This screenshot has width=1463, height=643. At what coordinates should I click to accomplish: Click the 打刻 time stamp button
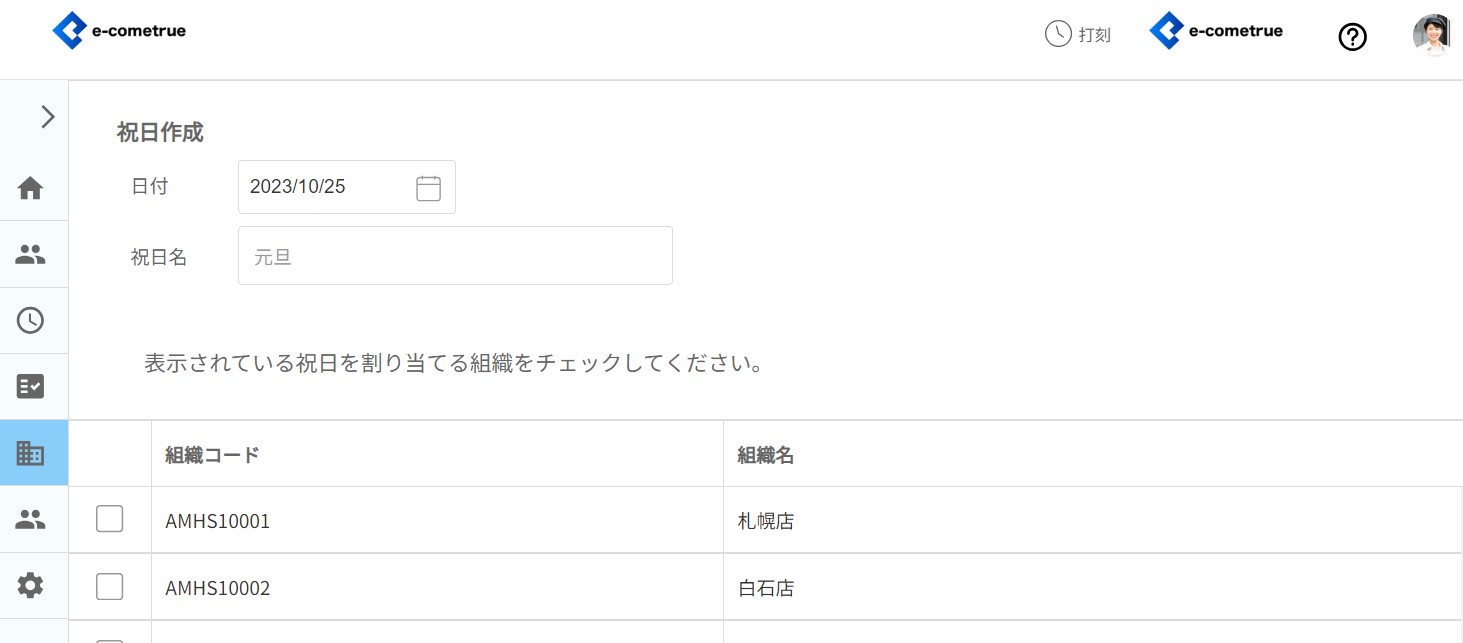click(x=1078, y=35)
